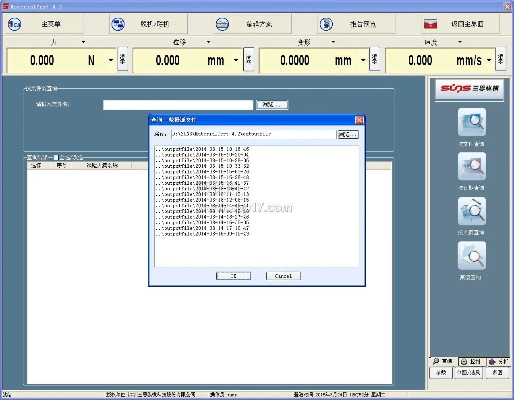Open the report preview toolbar button with the round white icon
This screenshot has width=514, height=400.
coord(356,24)
